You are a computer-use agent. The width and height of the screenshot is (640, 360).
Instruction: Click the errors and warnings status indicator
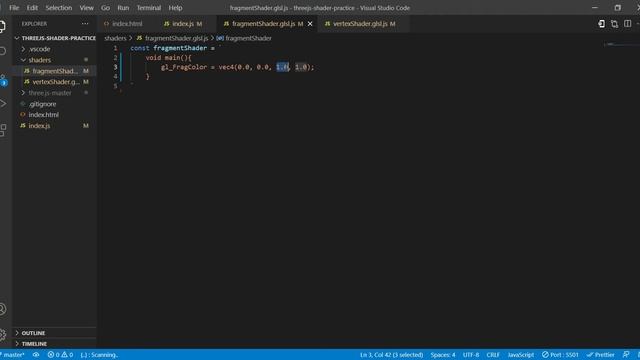coord(60,355)
